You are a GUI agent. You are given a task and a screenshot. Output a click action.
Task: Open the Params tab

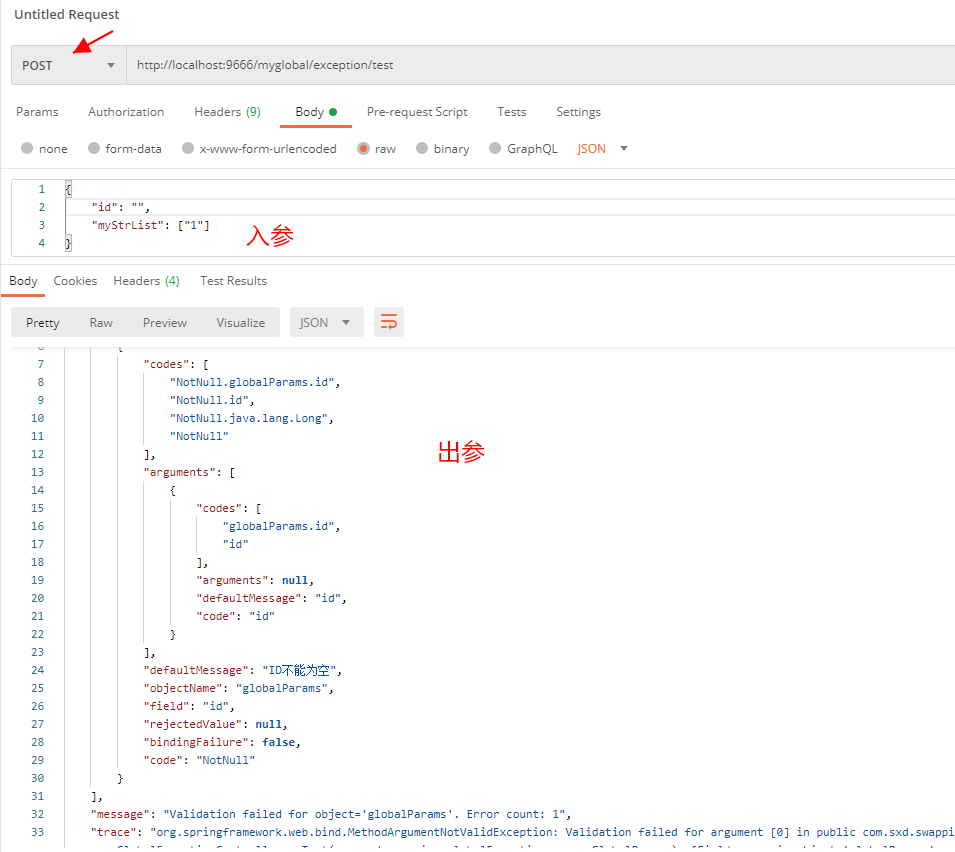pyautogui.click(x=37, y=112)
